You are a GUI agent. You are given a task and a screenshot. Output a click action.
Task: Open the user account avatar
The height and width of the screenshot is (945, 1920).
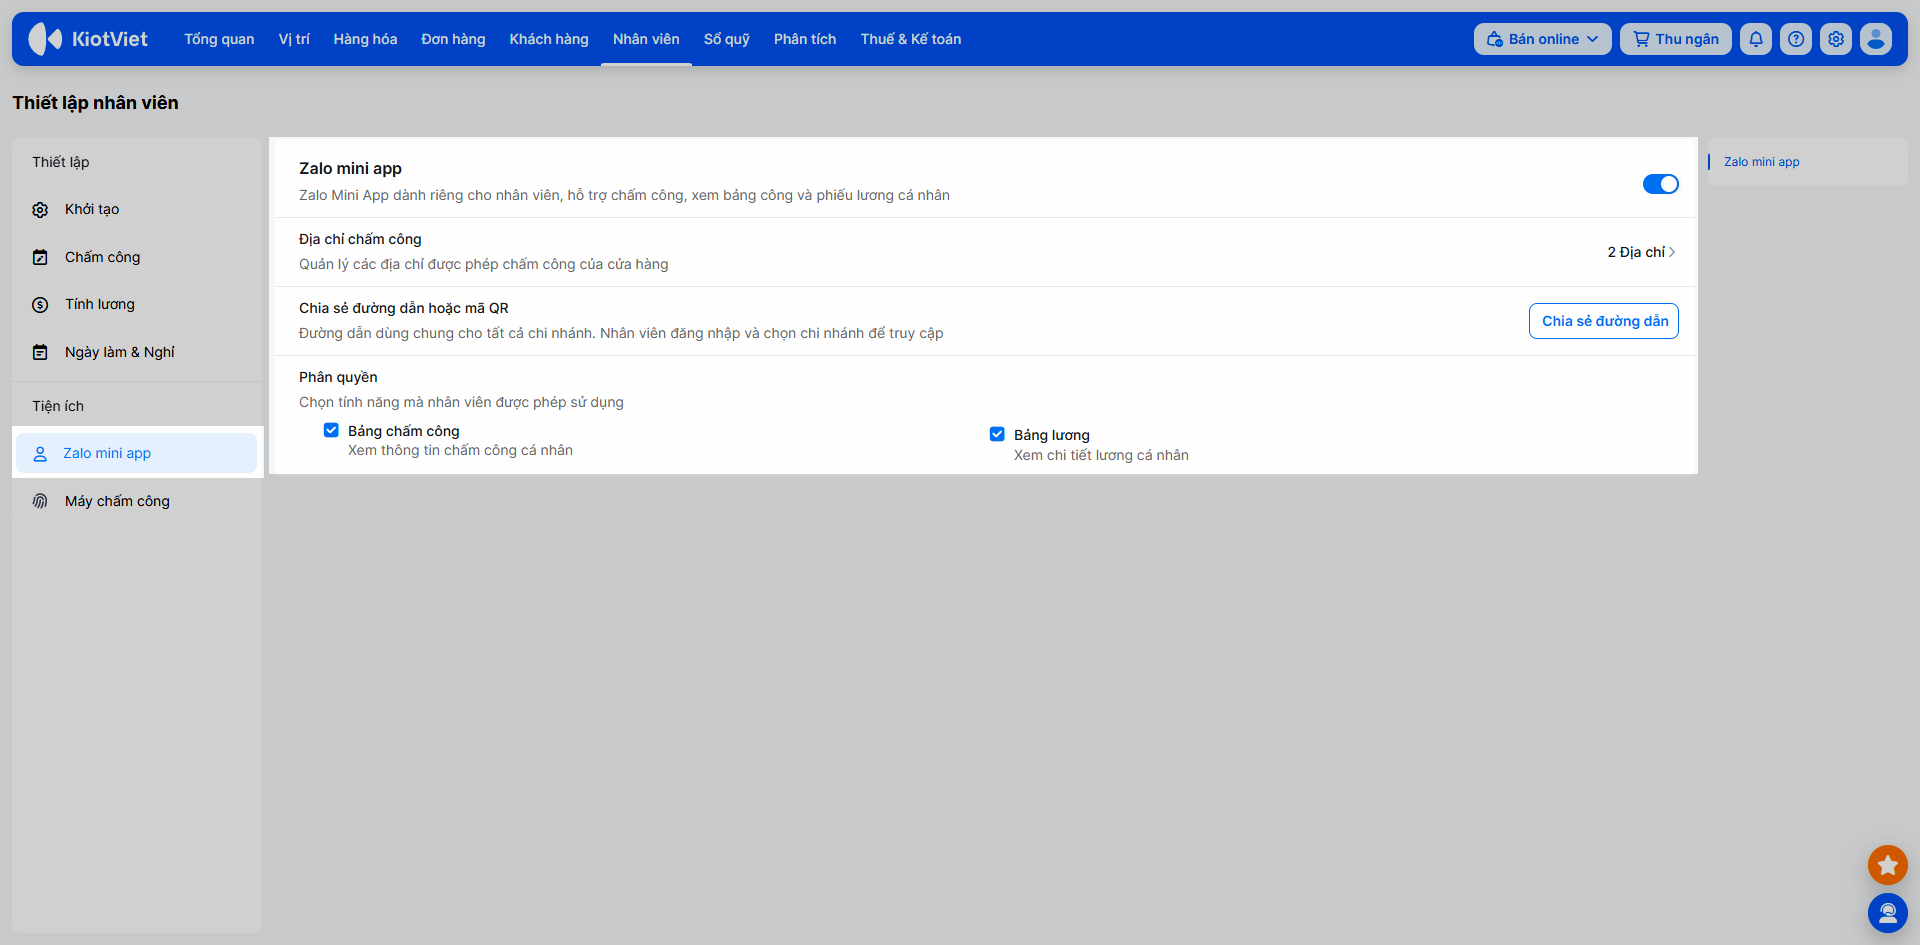coord(1876,39)
